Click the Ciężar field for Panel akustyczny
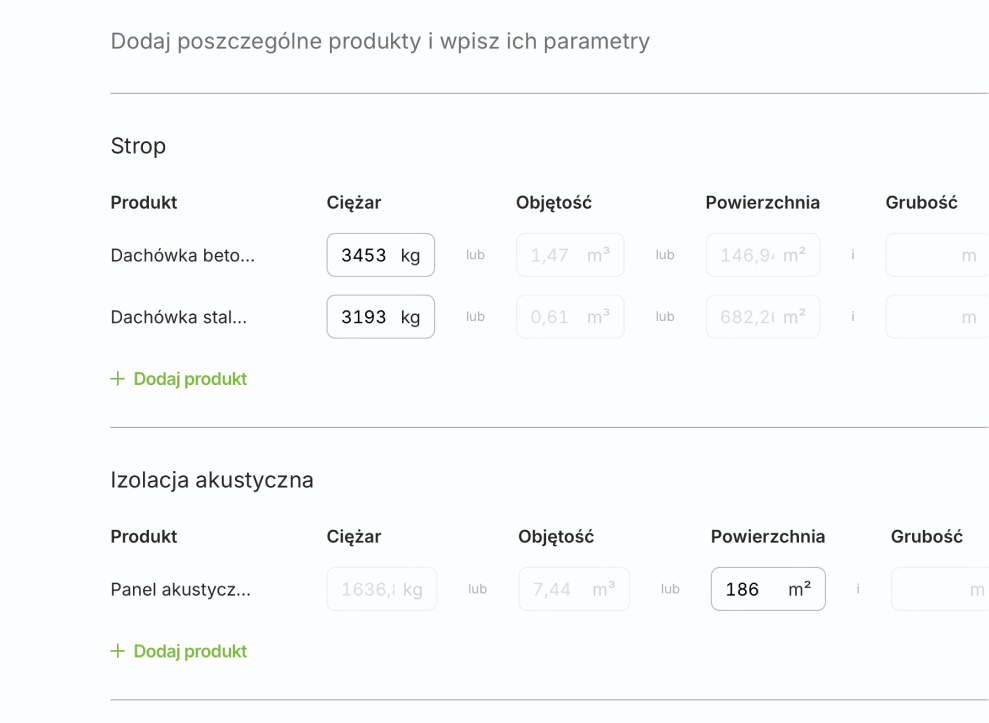Image resolution: width=989 pixels, height=723 pixels. pyautogui.click(x=381, y=589)
